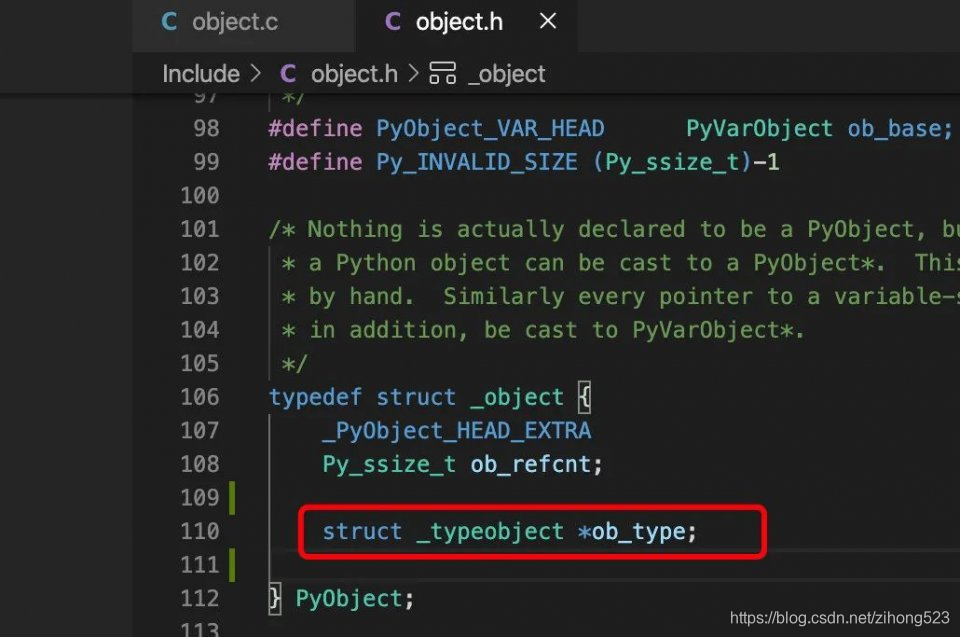Click the struct symbol icon in breadcrumb
This screenshot has width=960, height=637.
pyautogui.click(x=443, y=74)
